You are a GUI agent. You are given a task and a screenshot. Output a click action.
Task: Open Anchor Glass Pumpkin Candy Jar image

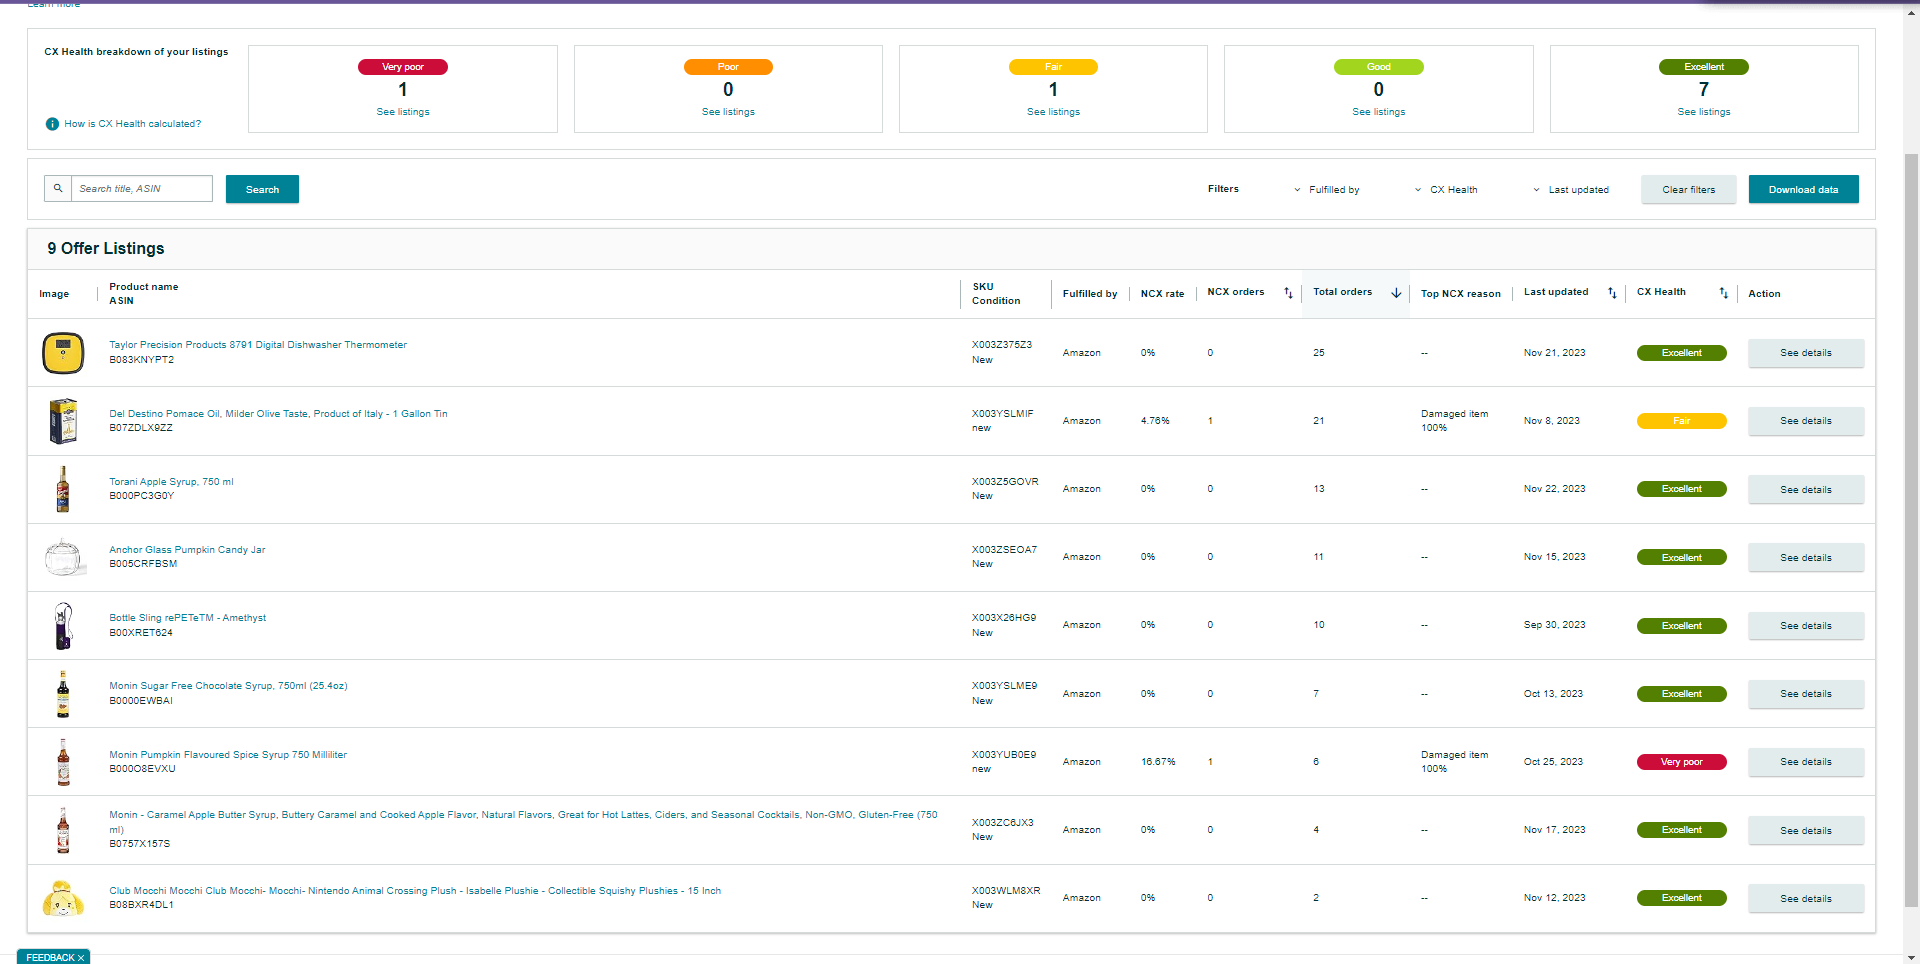(64, 557)
